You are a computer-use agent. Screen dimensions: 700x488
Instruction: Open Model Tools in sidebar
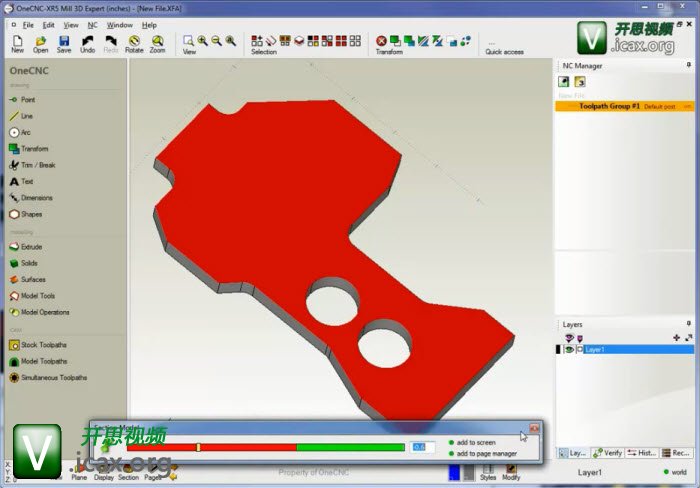[x=32, y=296]
